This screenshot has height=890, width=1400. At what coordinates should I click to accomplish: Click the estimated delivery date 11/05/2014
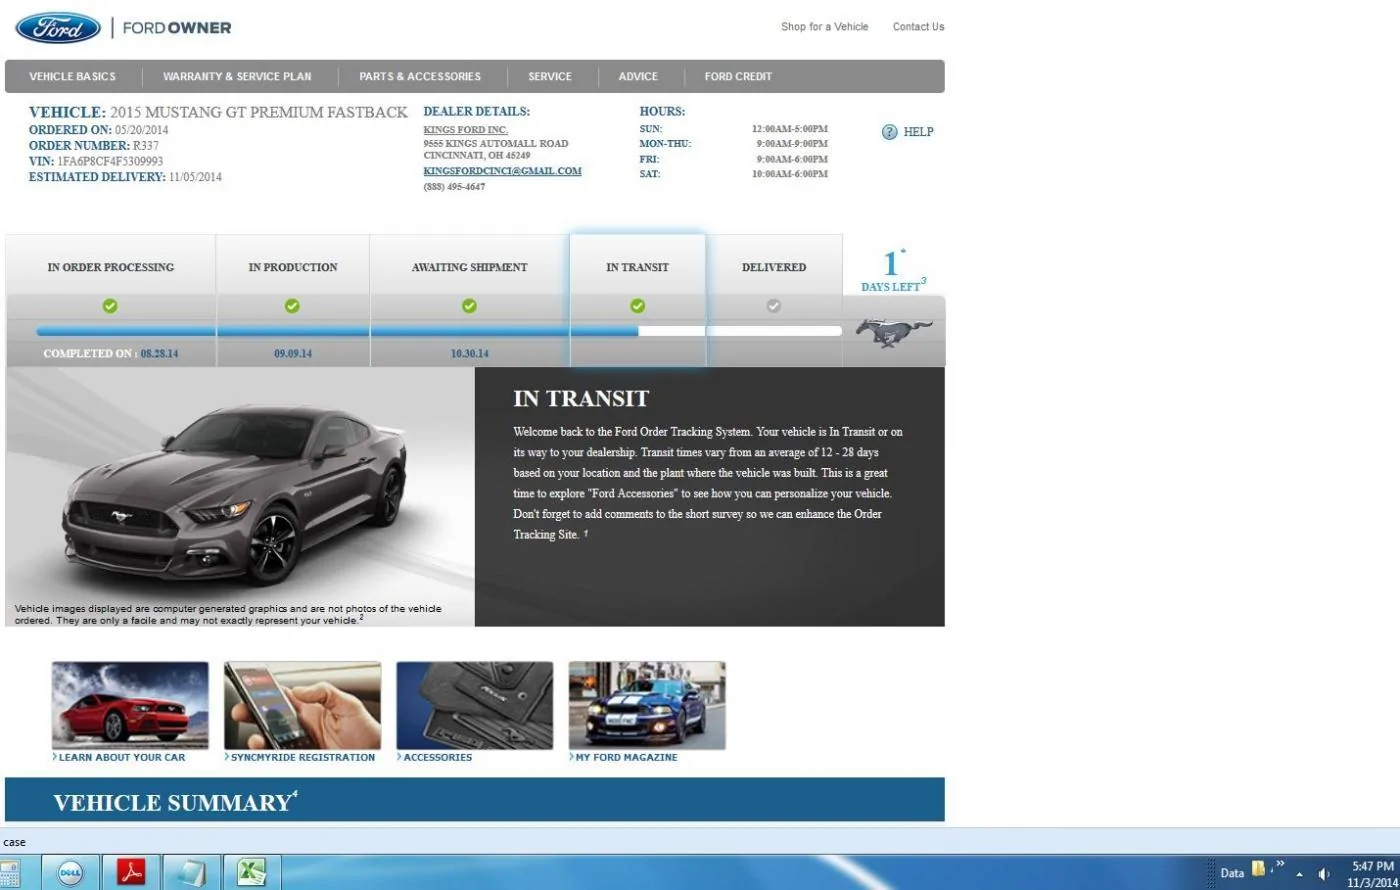[196, 177]
